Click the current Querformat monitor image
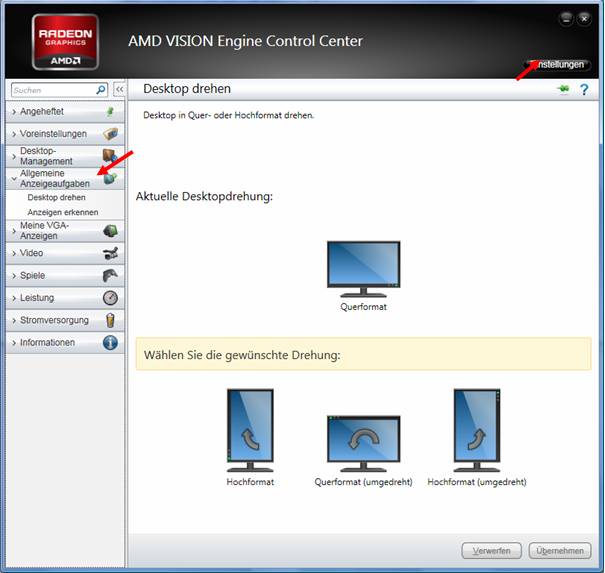 pyautogui.click(x=363, y=269)
